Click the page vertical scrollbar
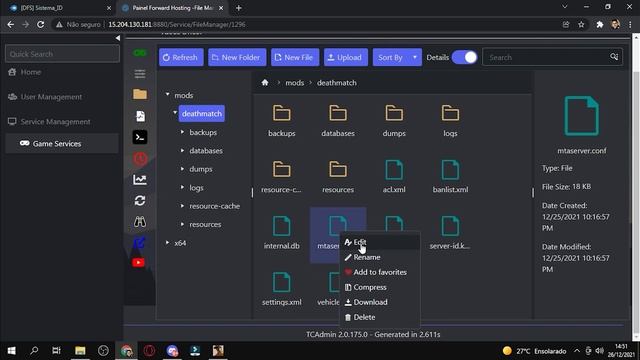Viewport: 640px width, 360px height. [636, 187]
